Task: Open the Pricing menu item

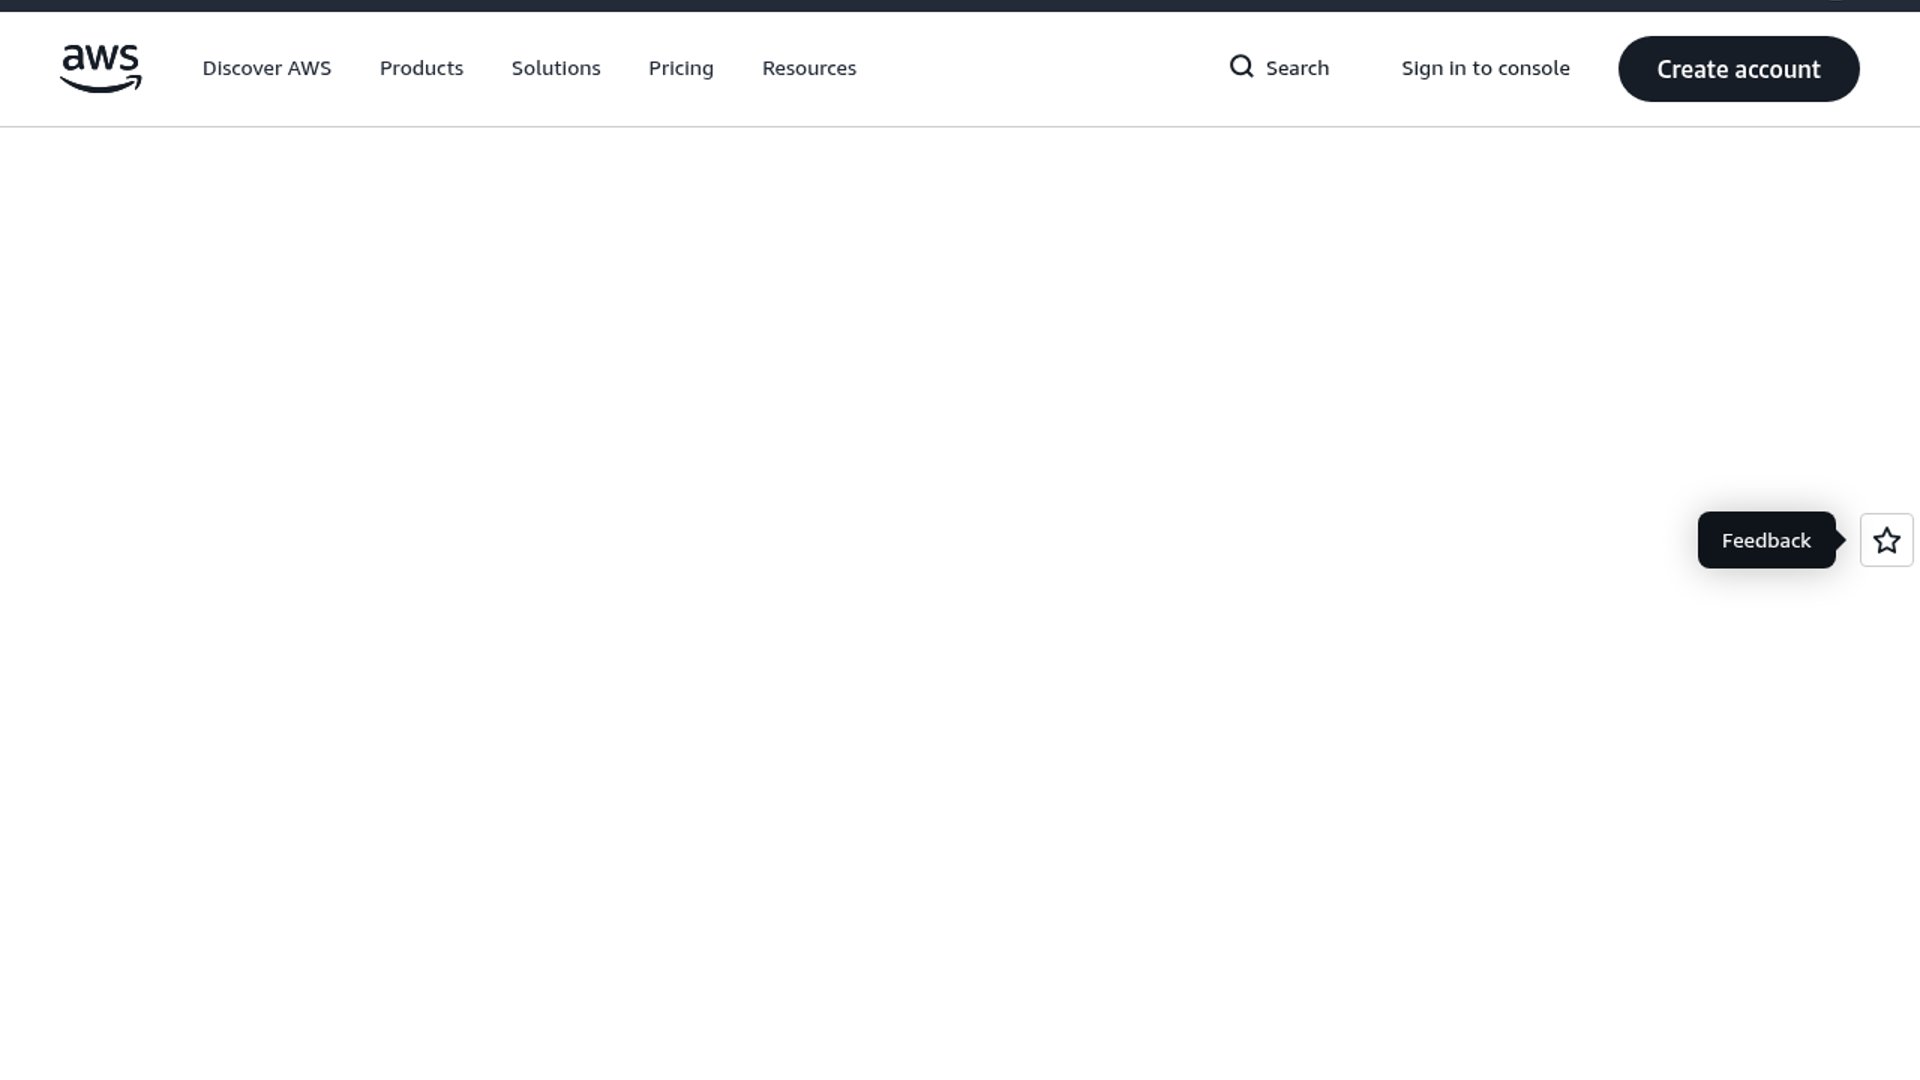Action: point(680,68)
